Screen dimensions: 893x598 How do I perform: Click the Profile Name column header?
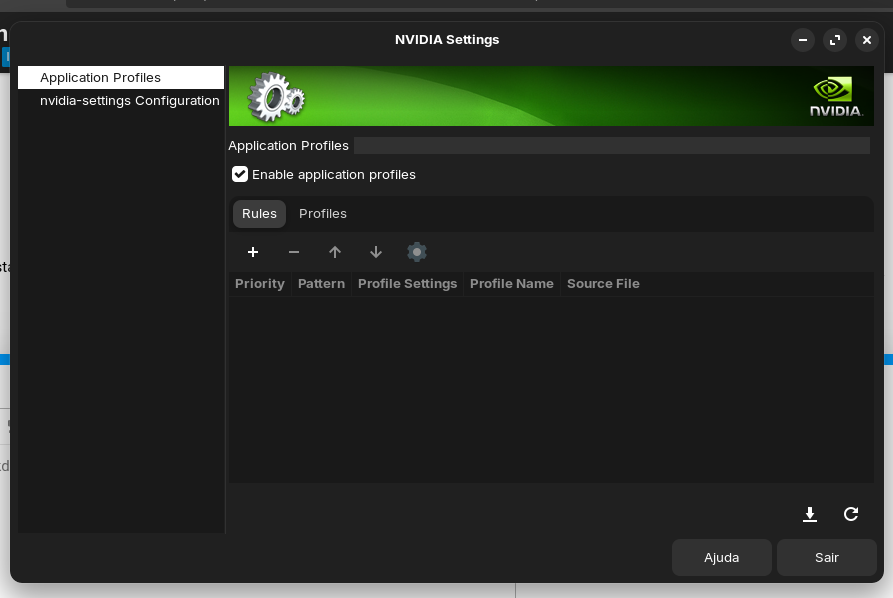pyautogui.click(x=512, y=284)
